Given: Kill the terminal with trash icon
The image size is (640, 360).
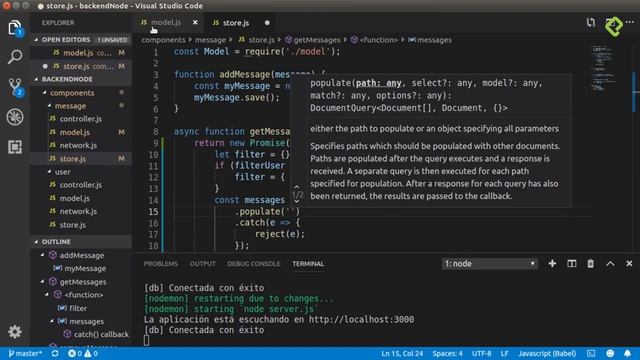Looking at the screenshot, I should 591,264.
